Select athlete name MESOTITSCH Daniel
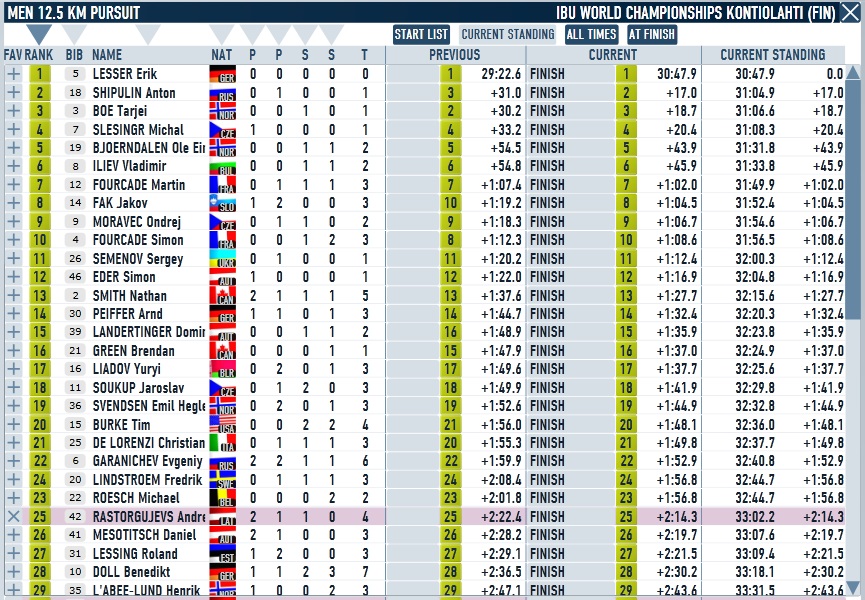Image resolution: width=865 pixels, height=600 pixels. [x=145, y=535]
